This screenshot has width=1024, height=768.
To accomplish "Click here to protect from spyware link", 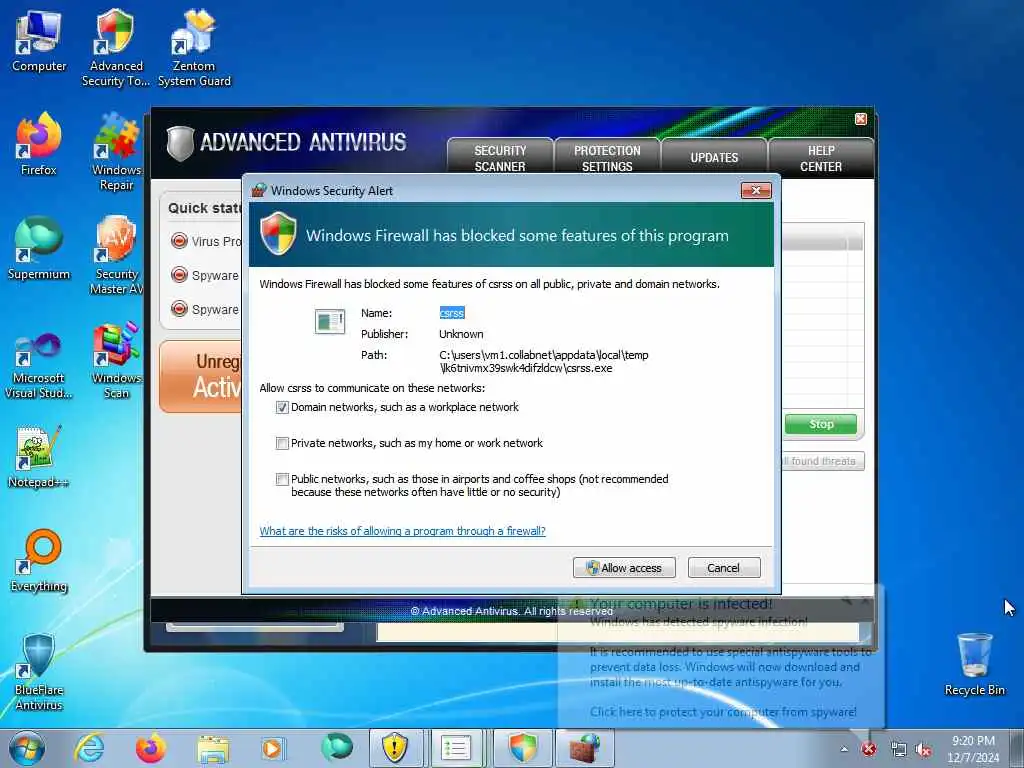I will point(723,712).
